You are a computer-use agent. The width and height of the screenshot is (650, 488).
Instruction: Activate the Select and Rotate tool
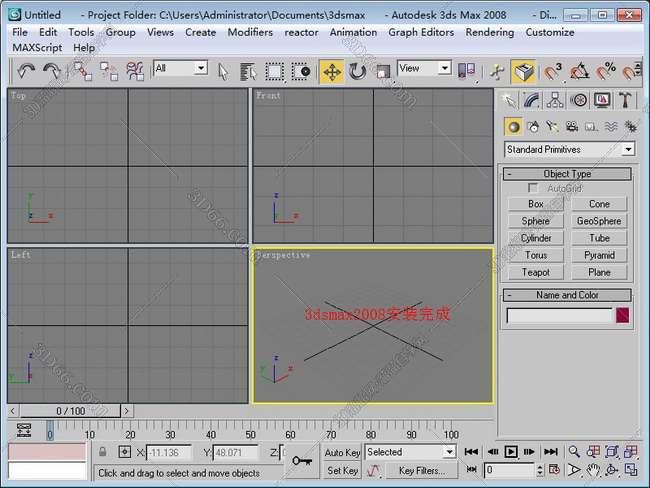click(x=357, y=72)
